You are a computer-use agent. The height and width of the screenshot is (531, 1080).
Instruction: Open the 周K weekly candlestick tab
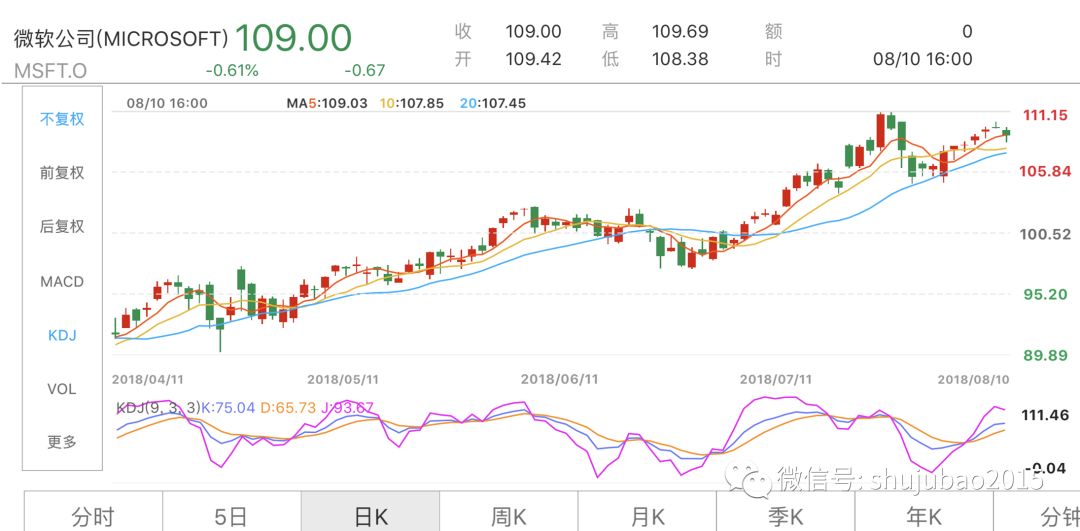[508, 515]
